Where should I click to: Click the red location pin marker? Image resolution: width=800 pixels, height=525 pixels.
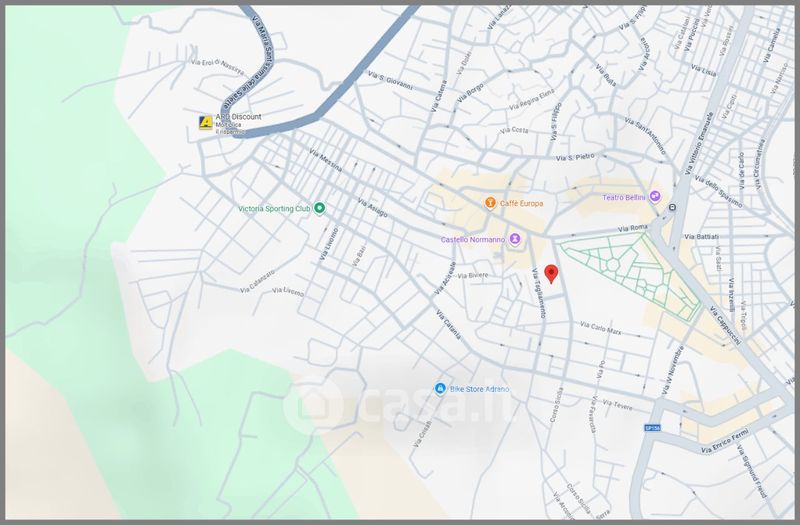(549, 275)
